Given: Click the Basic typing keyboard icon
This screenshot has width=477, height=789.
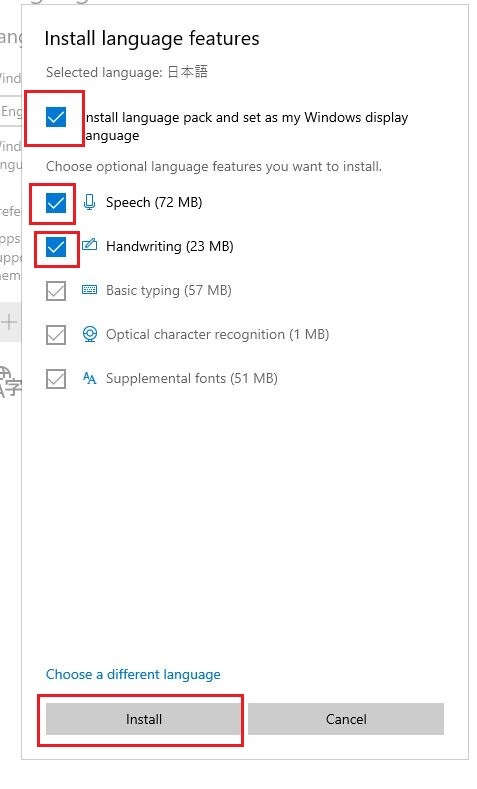Looking at the screenshot, I should pos(90,290).
